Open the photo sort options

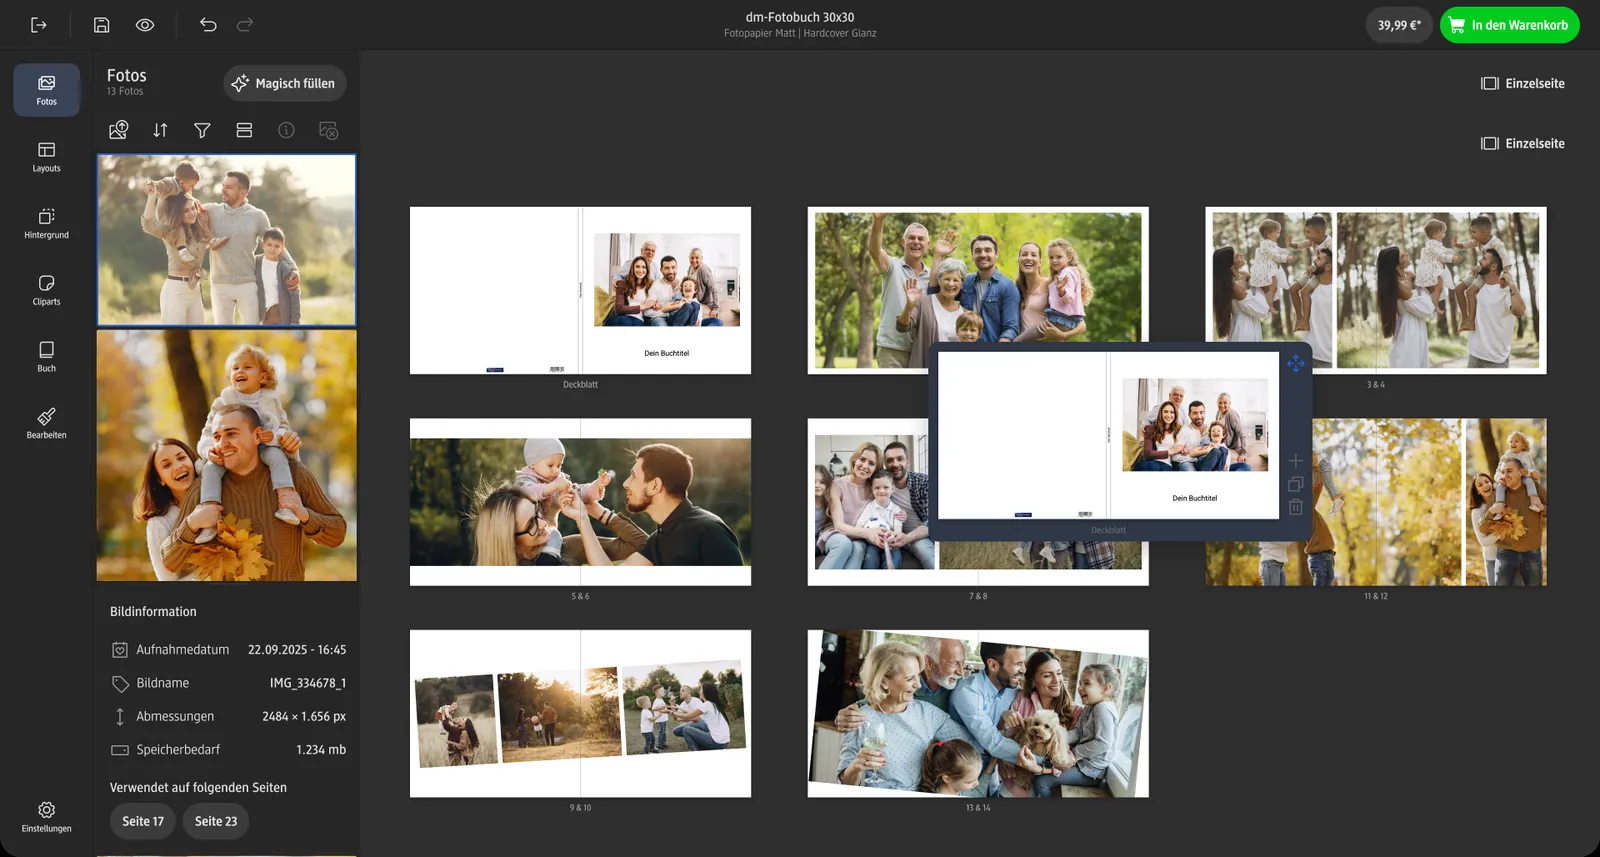click(160, 130)
